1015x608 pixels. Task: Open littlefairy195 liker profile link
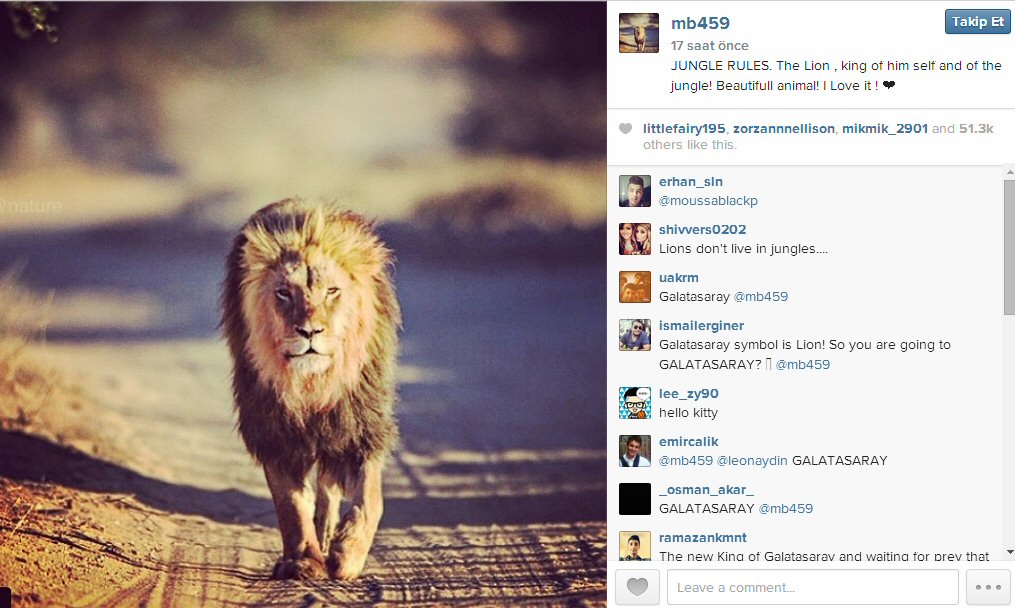[x=684, y=129]
